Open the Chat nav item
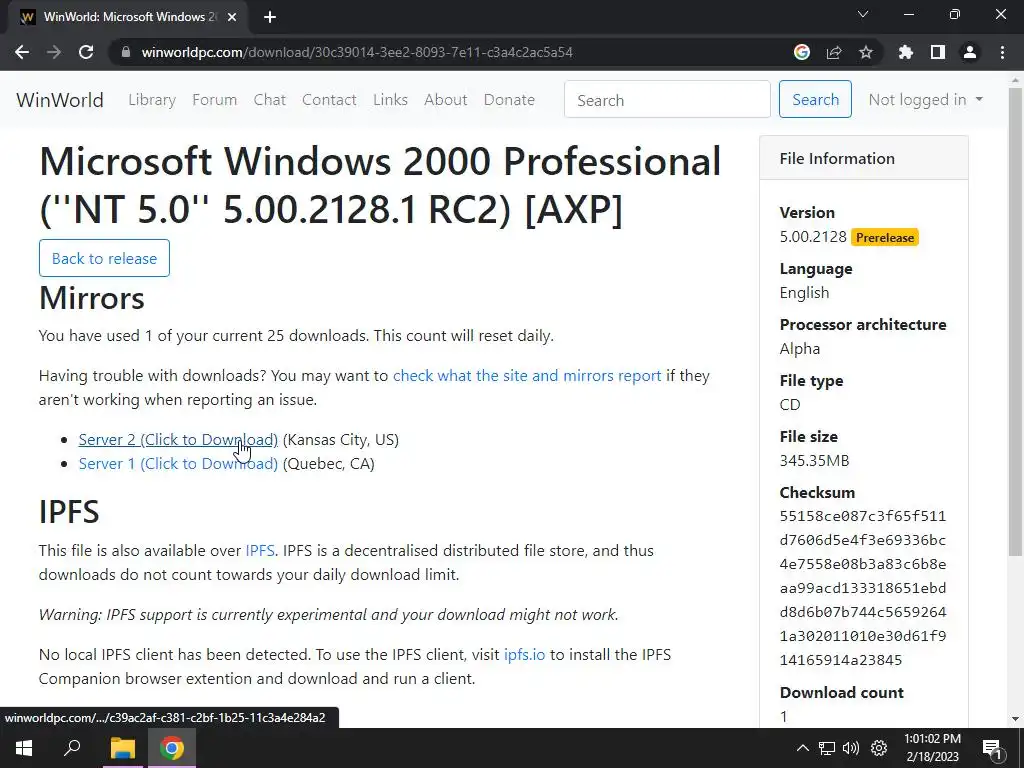The image size is (1024, 768). pyautogui.click(x=270, y=100)
